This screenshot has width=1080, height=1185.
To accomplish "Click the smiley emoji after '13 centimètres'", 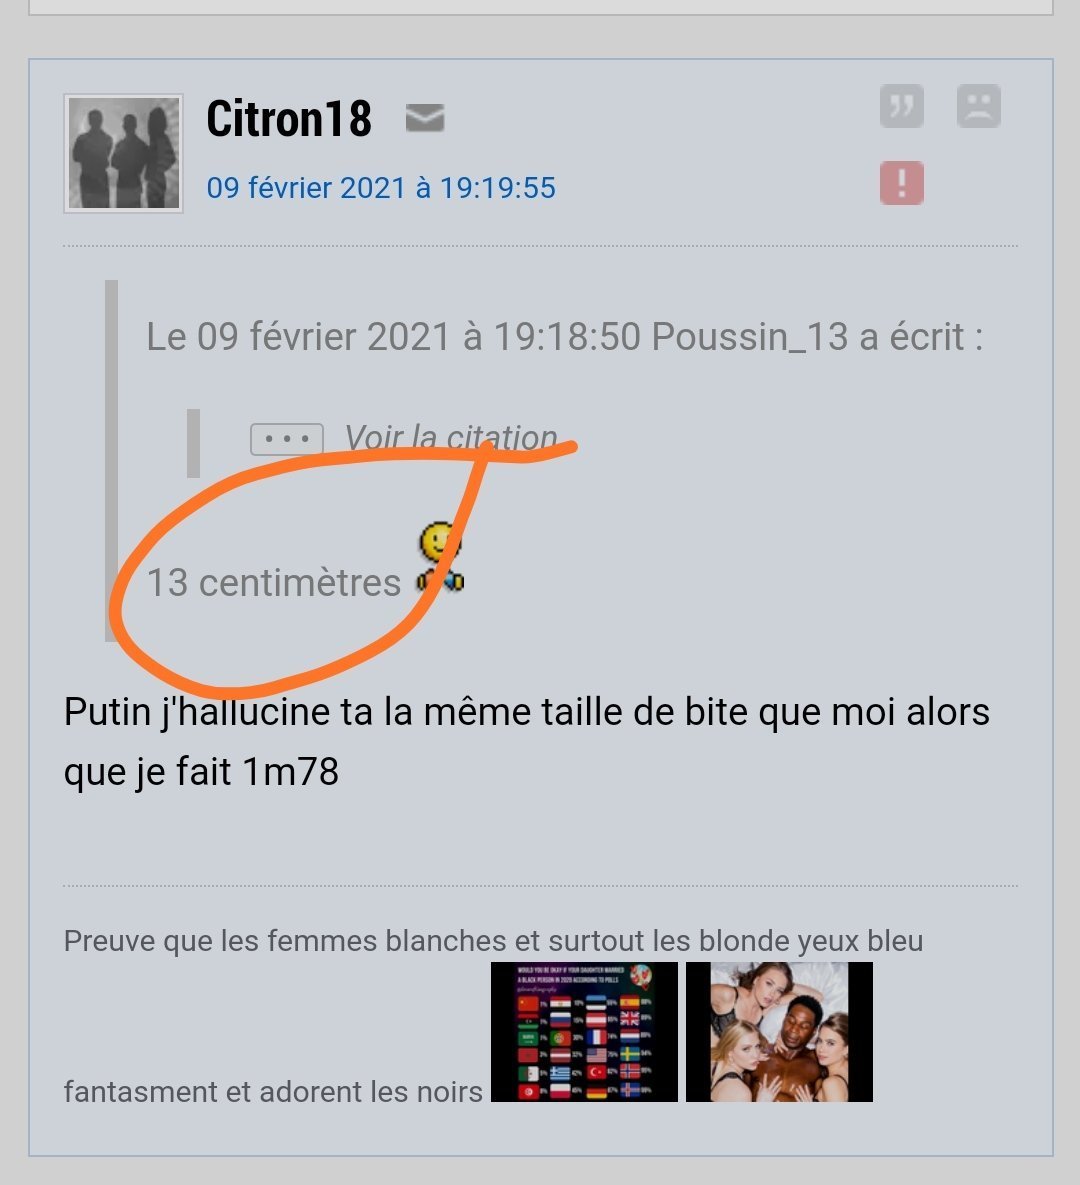I will tap(441, 557).
